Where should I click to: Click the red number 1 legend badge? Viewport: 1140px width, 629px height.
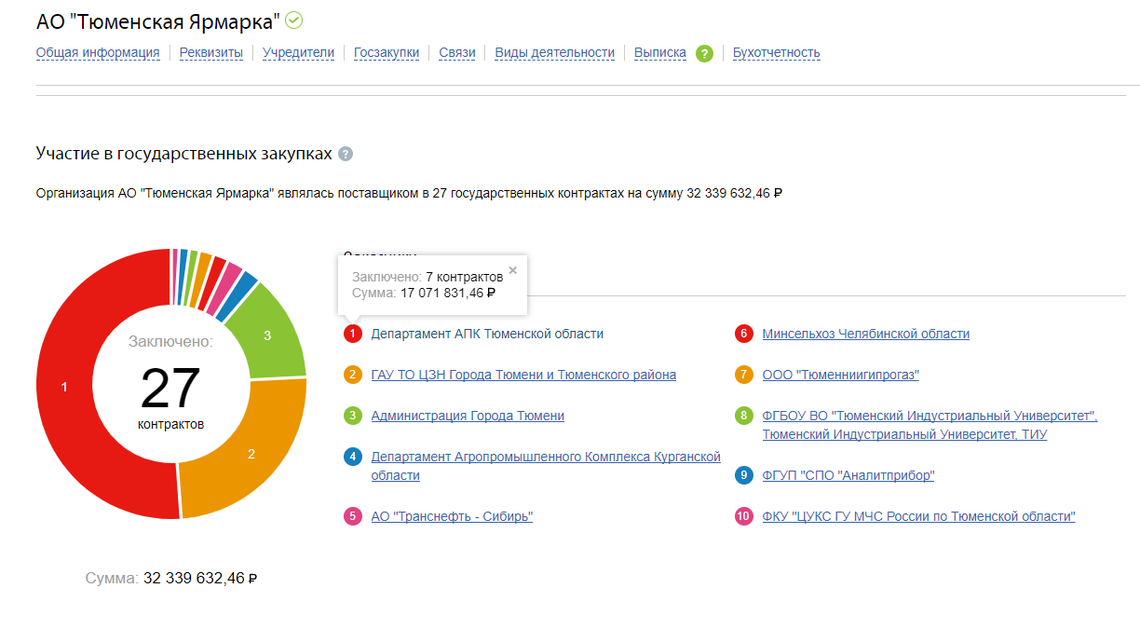pos(353,334)
